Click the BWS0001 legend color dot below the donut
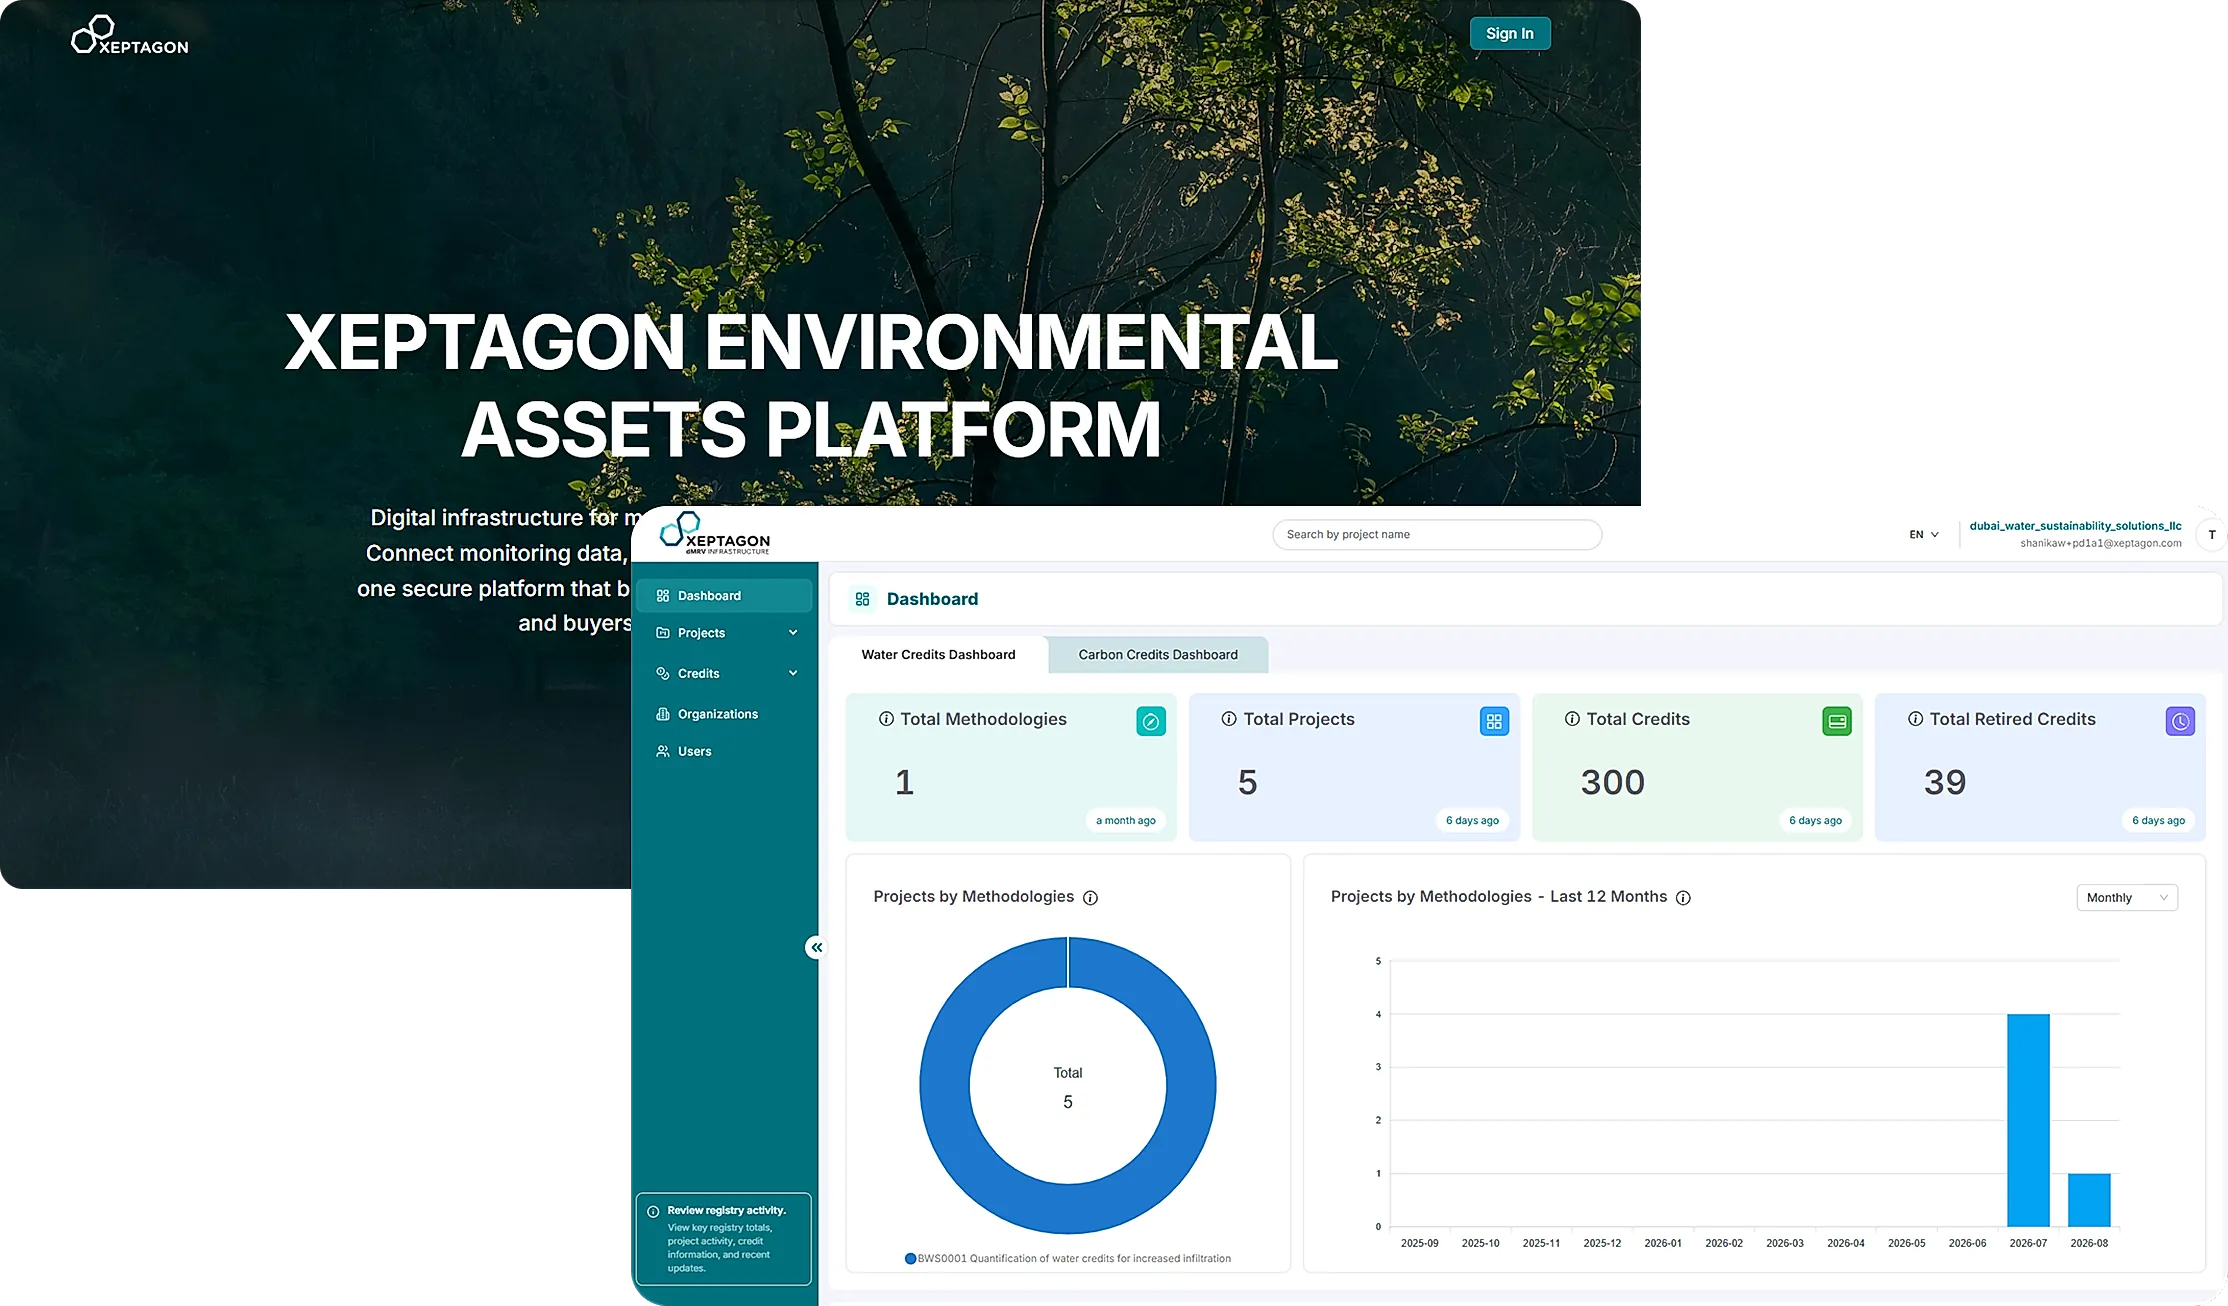The height and width of the screenshot is (1306, 2228). point(910,1259)
